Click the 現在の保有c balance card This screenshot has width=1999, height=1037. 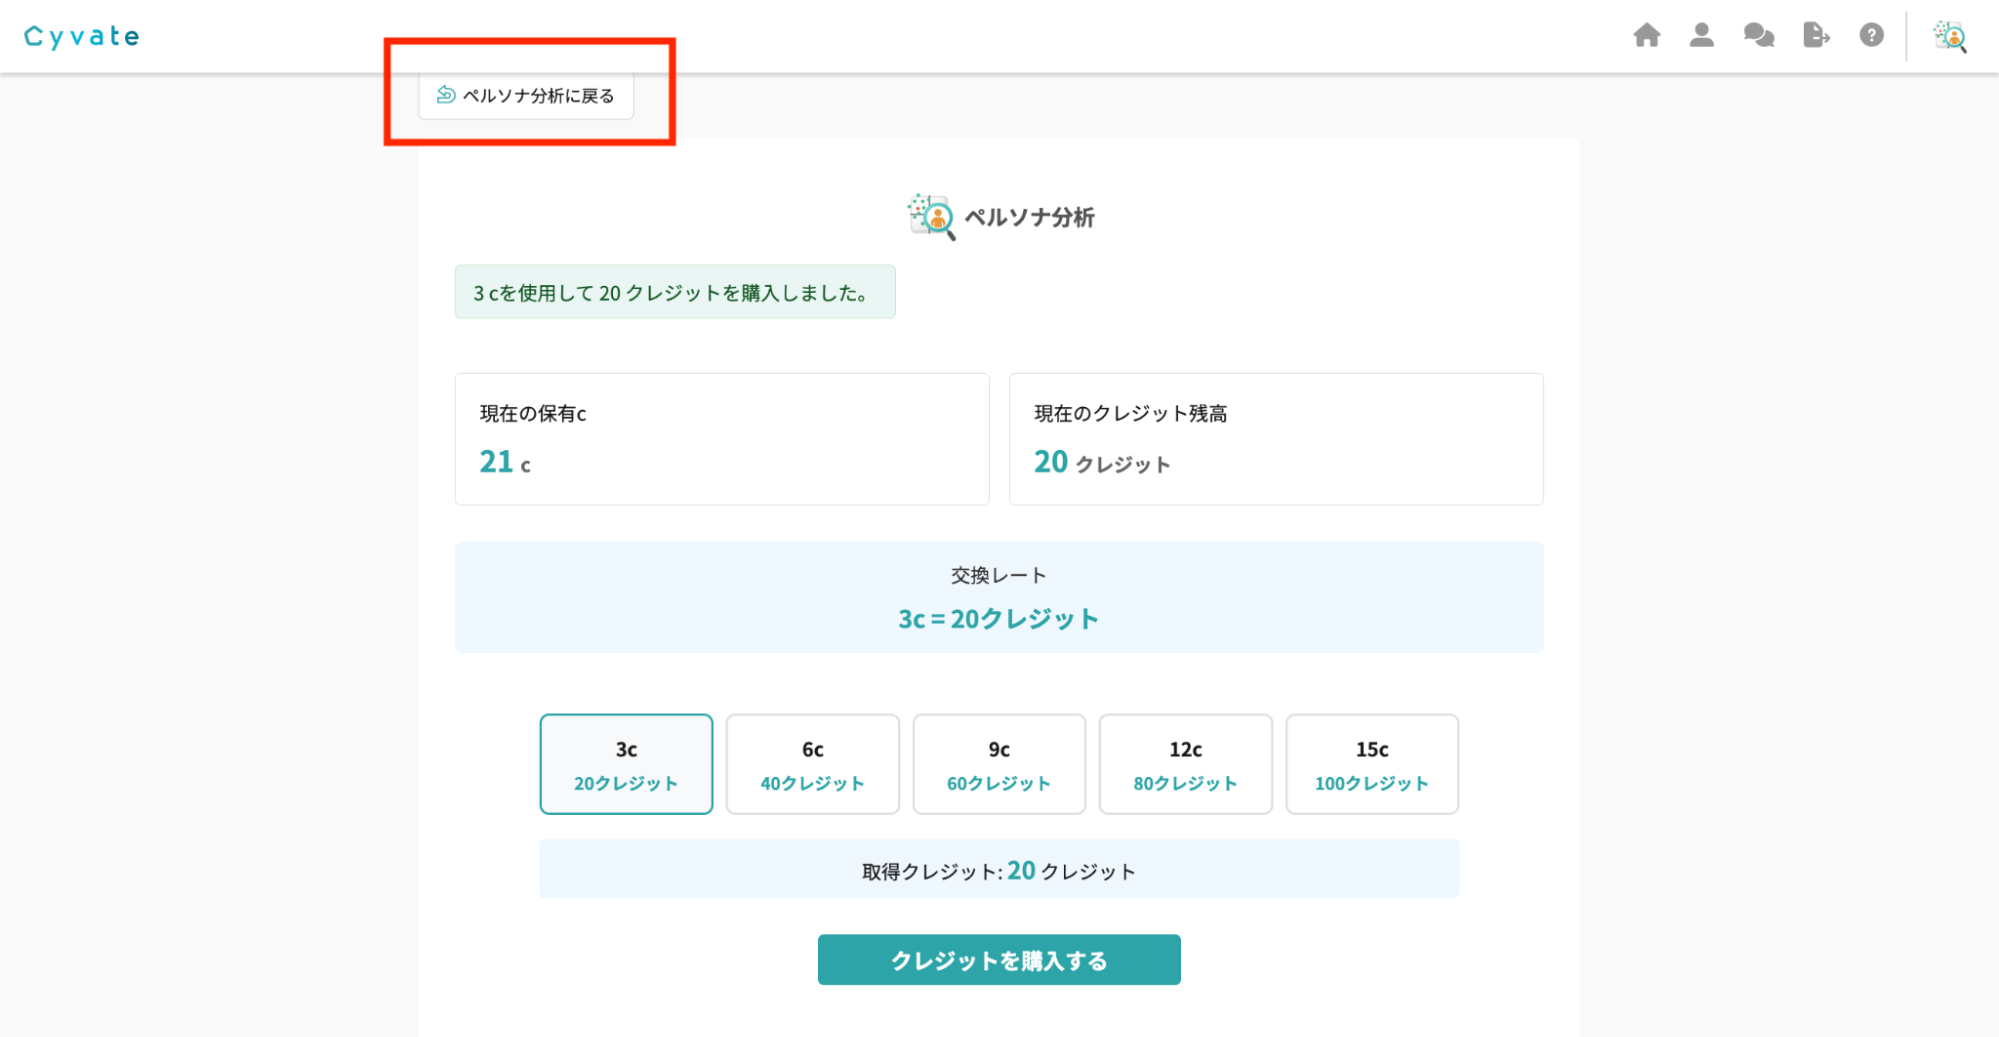721,439
